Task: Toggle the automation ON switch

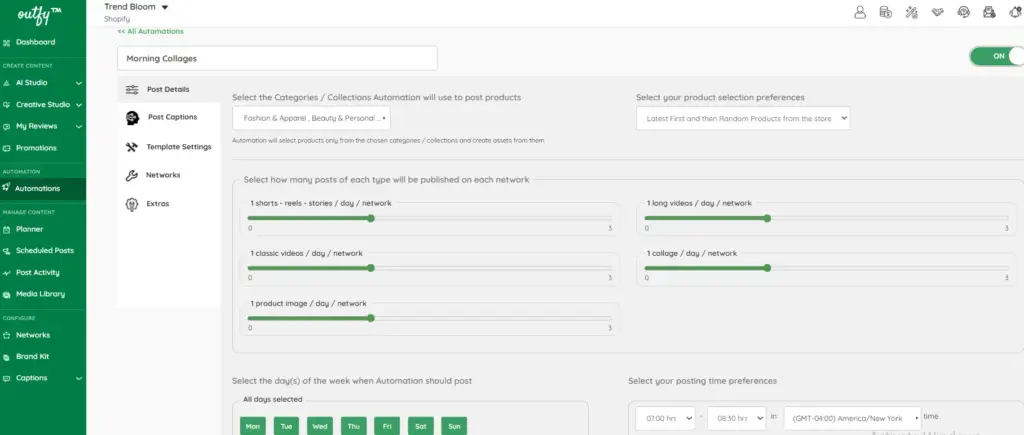Action: tap(997, 56)
